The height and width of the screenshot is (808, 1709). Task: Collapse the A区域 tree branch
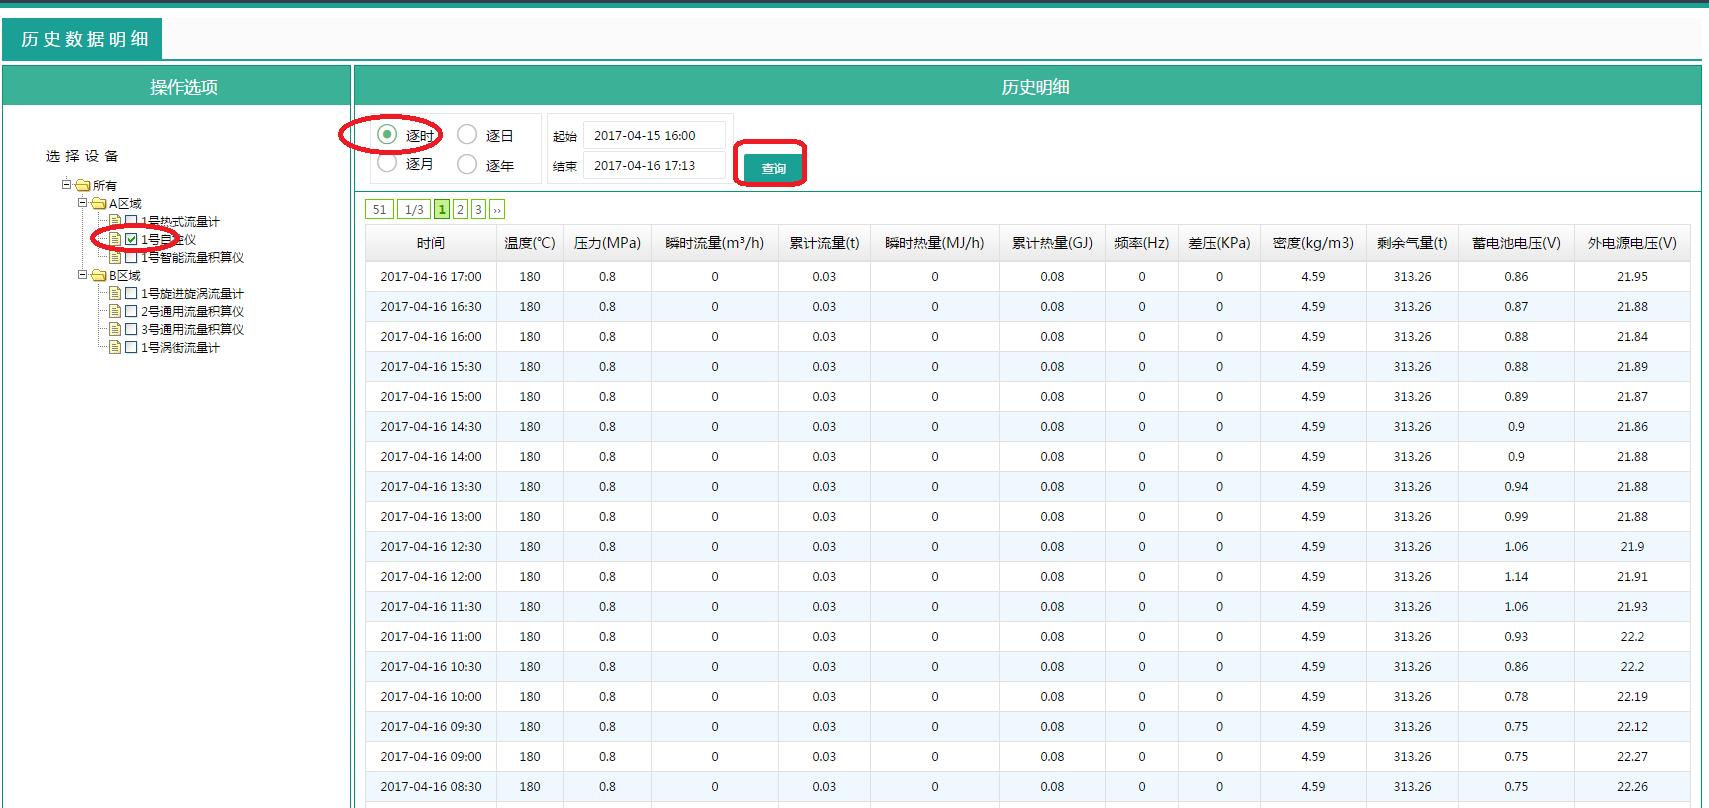click(83, 202)
